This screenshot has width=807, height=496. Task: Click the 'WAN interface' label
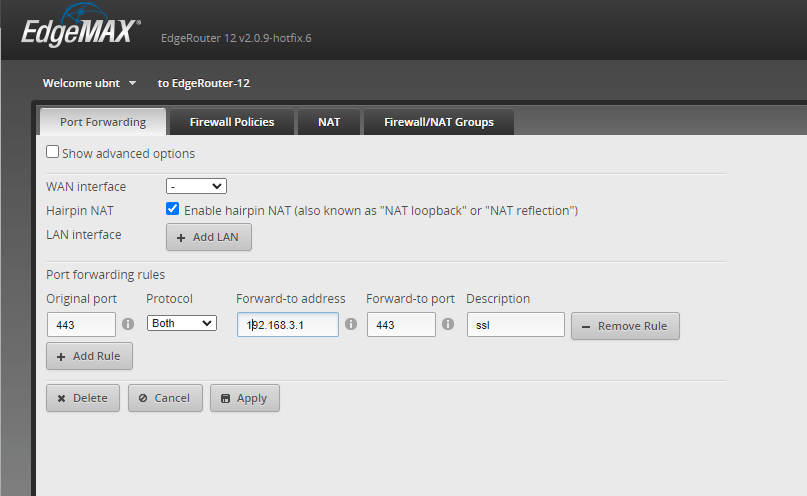(x=86, y=186)
